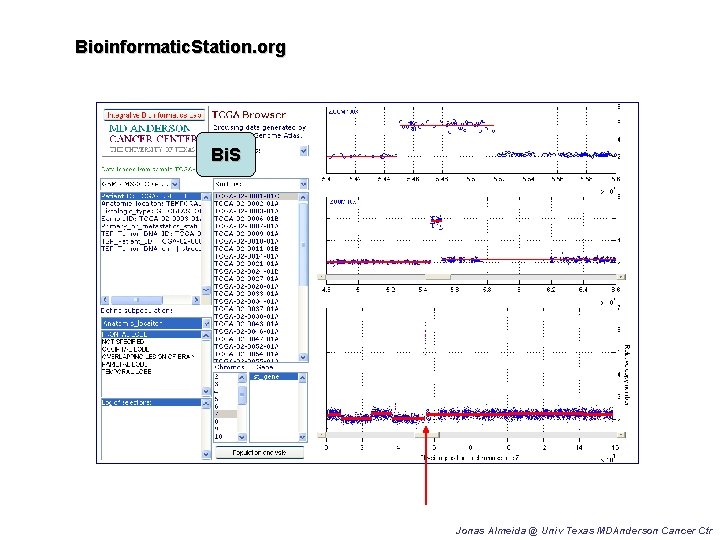Click the Log of selections scroll-up arrow
The image size is (720, 540).
pyautogui.click(x=206, y=403)
